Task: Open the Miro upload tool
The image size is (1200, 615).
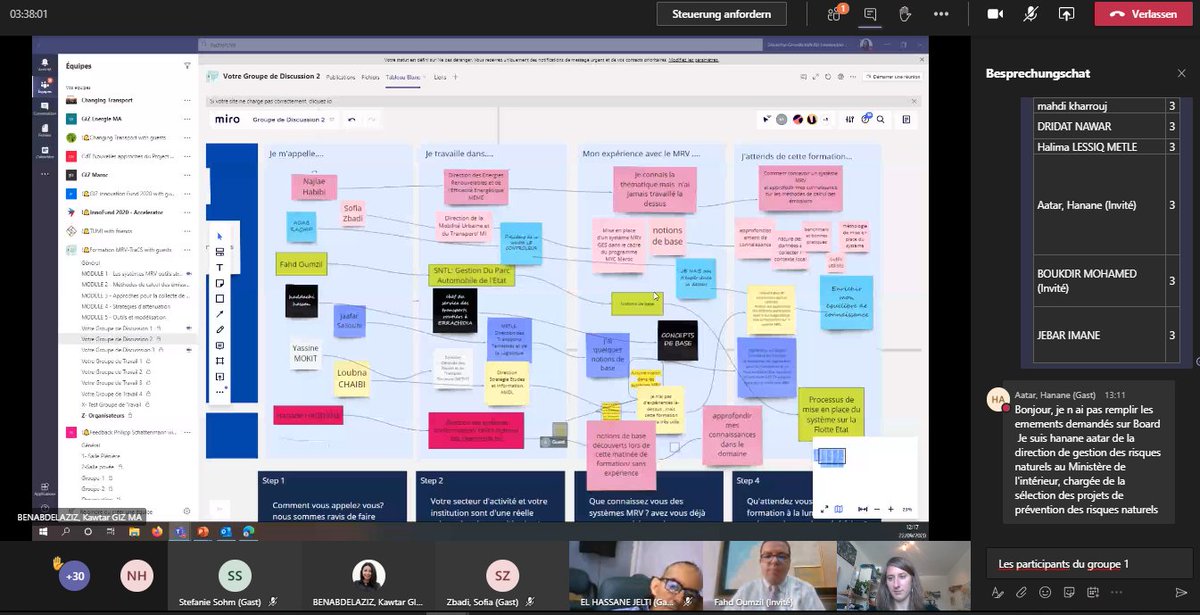Action: (220, 376)
